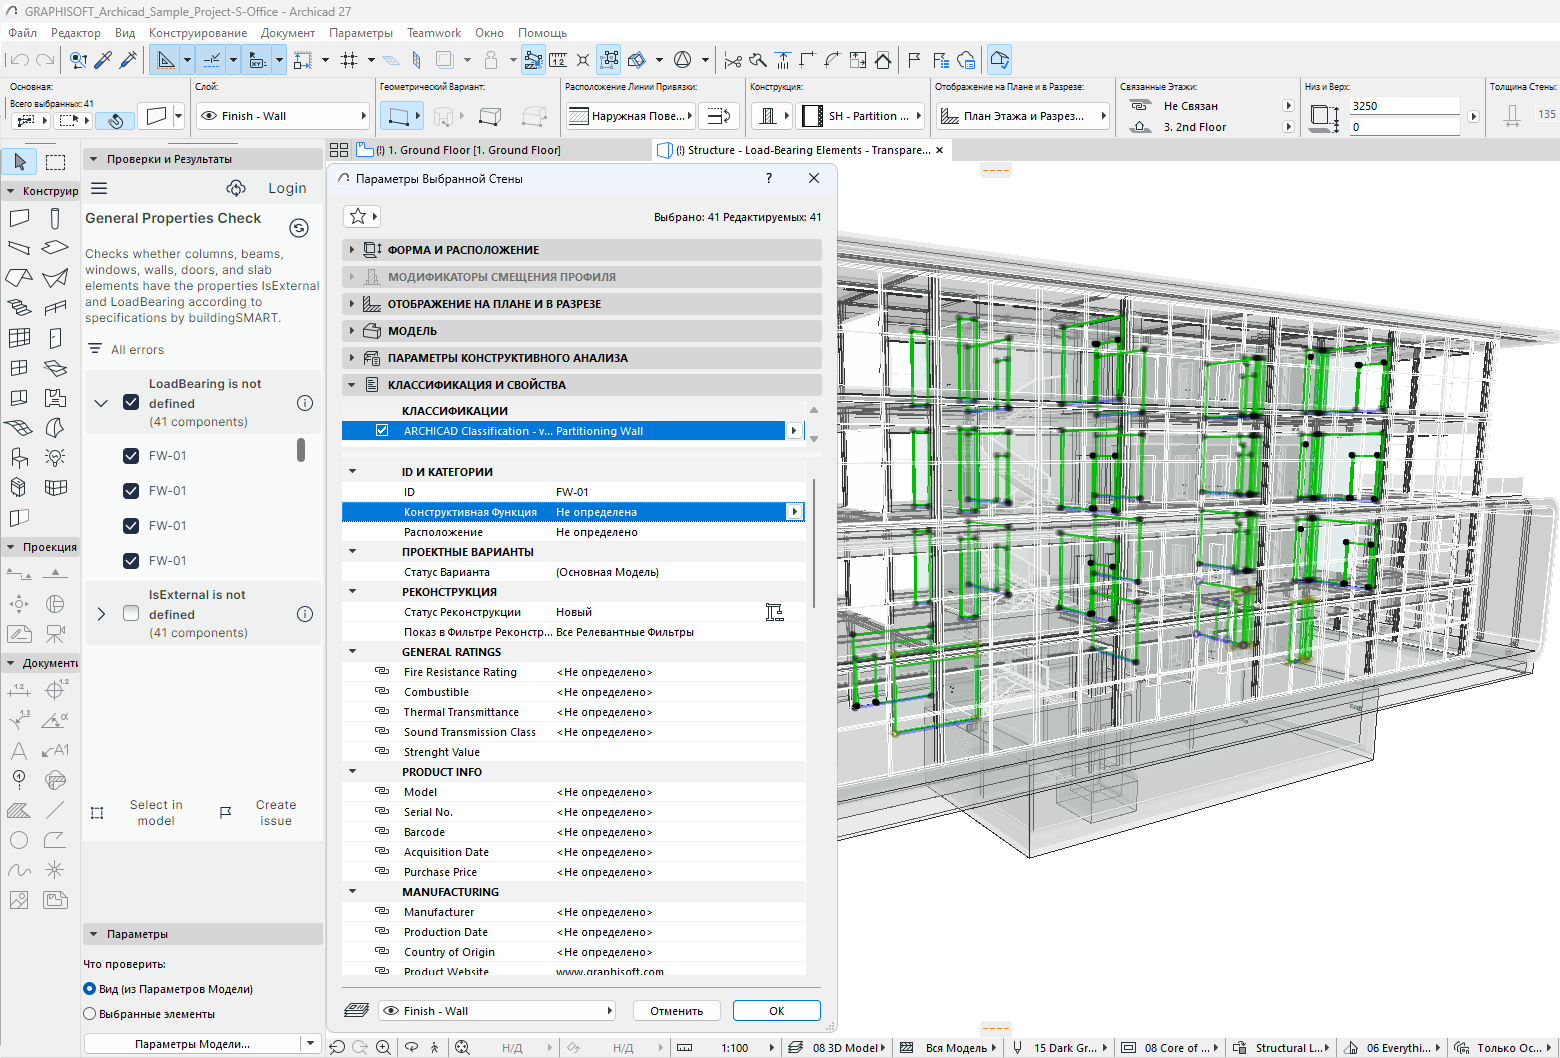Image resolution: width=1560 pixels, height=1058 pixels.
Task: Click the Pick Up Parameters eyedropper icon
Action: pyautogui.click(x=103, y=60)
